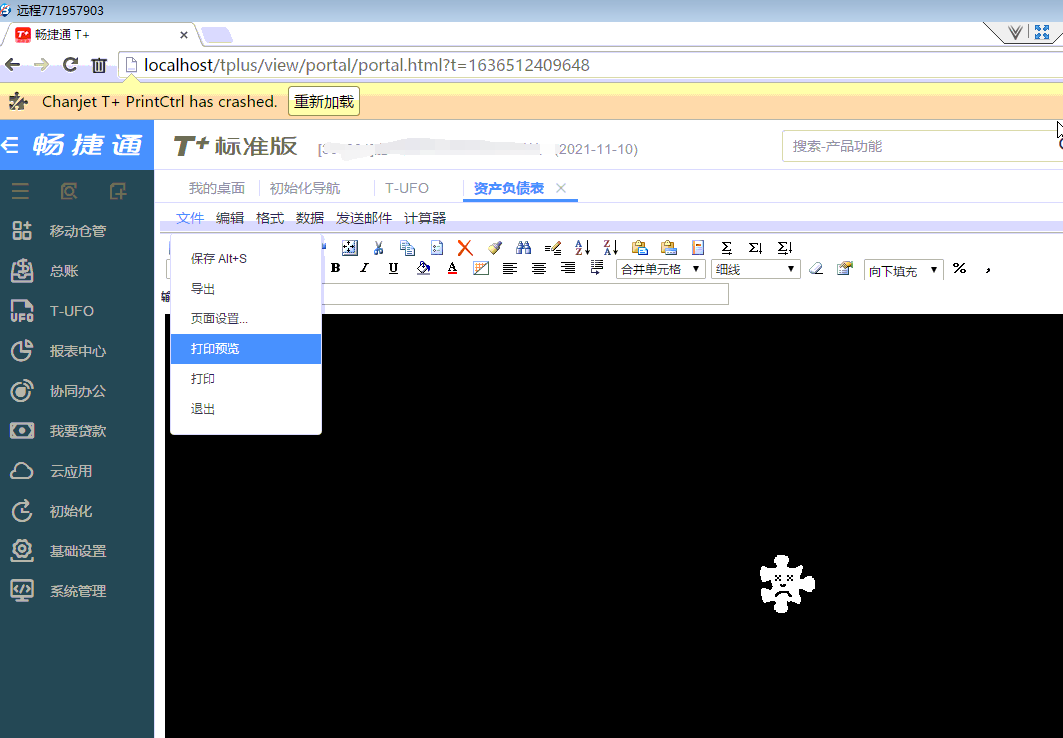Open the 编辑 menu

pyautogui.click(x=230, y=218)
